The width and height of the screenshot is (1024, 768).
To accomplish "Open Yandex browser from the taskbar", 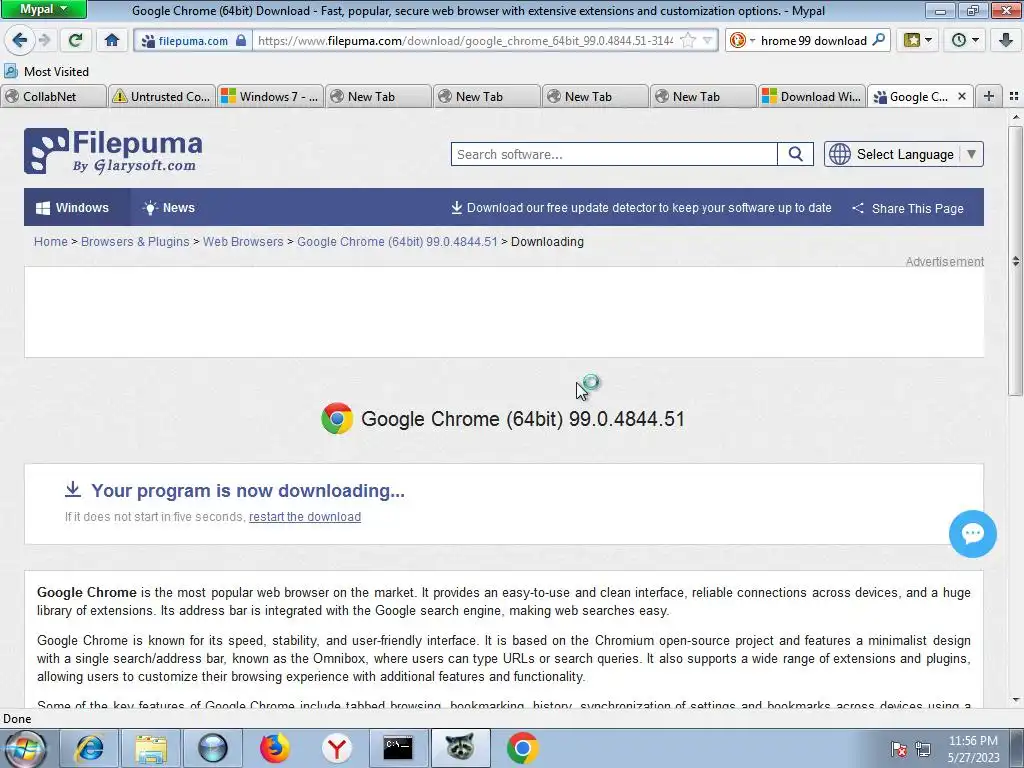I will click(x=336, y=748).
